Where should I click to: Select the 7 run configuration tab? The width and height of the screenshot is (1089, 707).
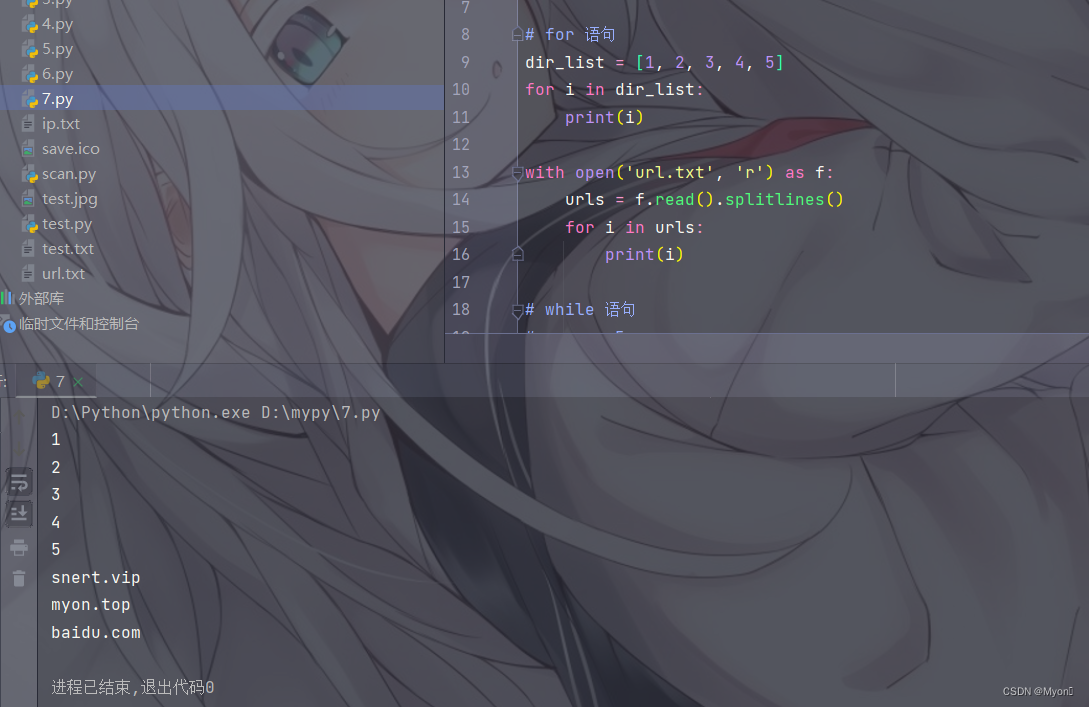pos(56,381)
